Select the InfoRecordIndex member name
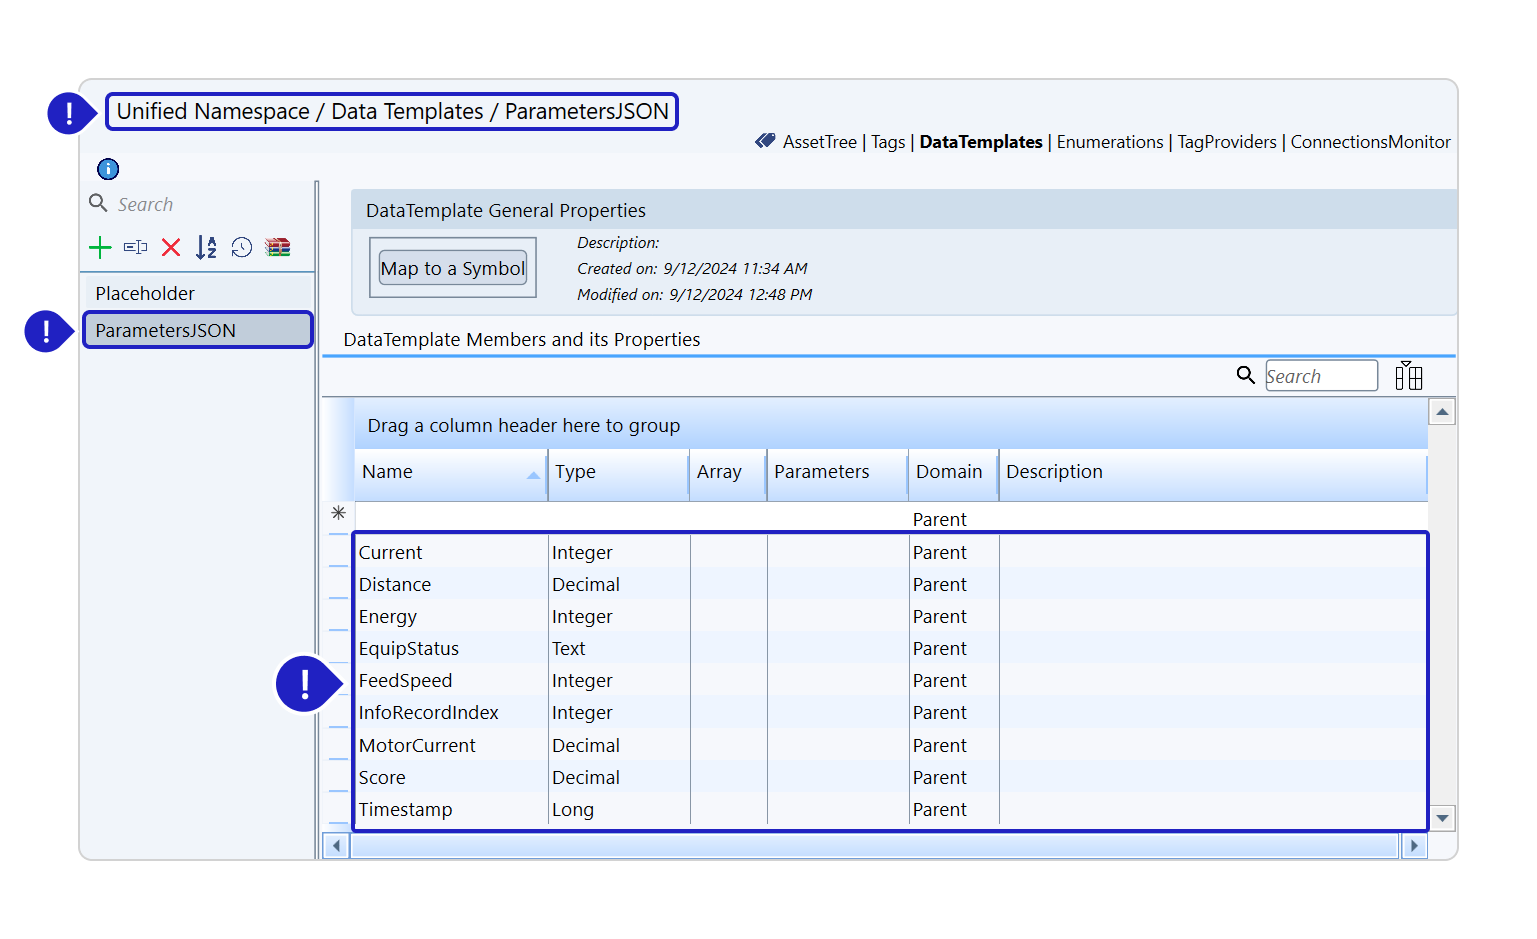The width and height of the screenshot is (1537, 939). coord(428,713)
